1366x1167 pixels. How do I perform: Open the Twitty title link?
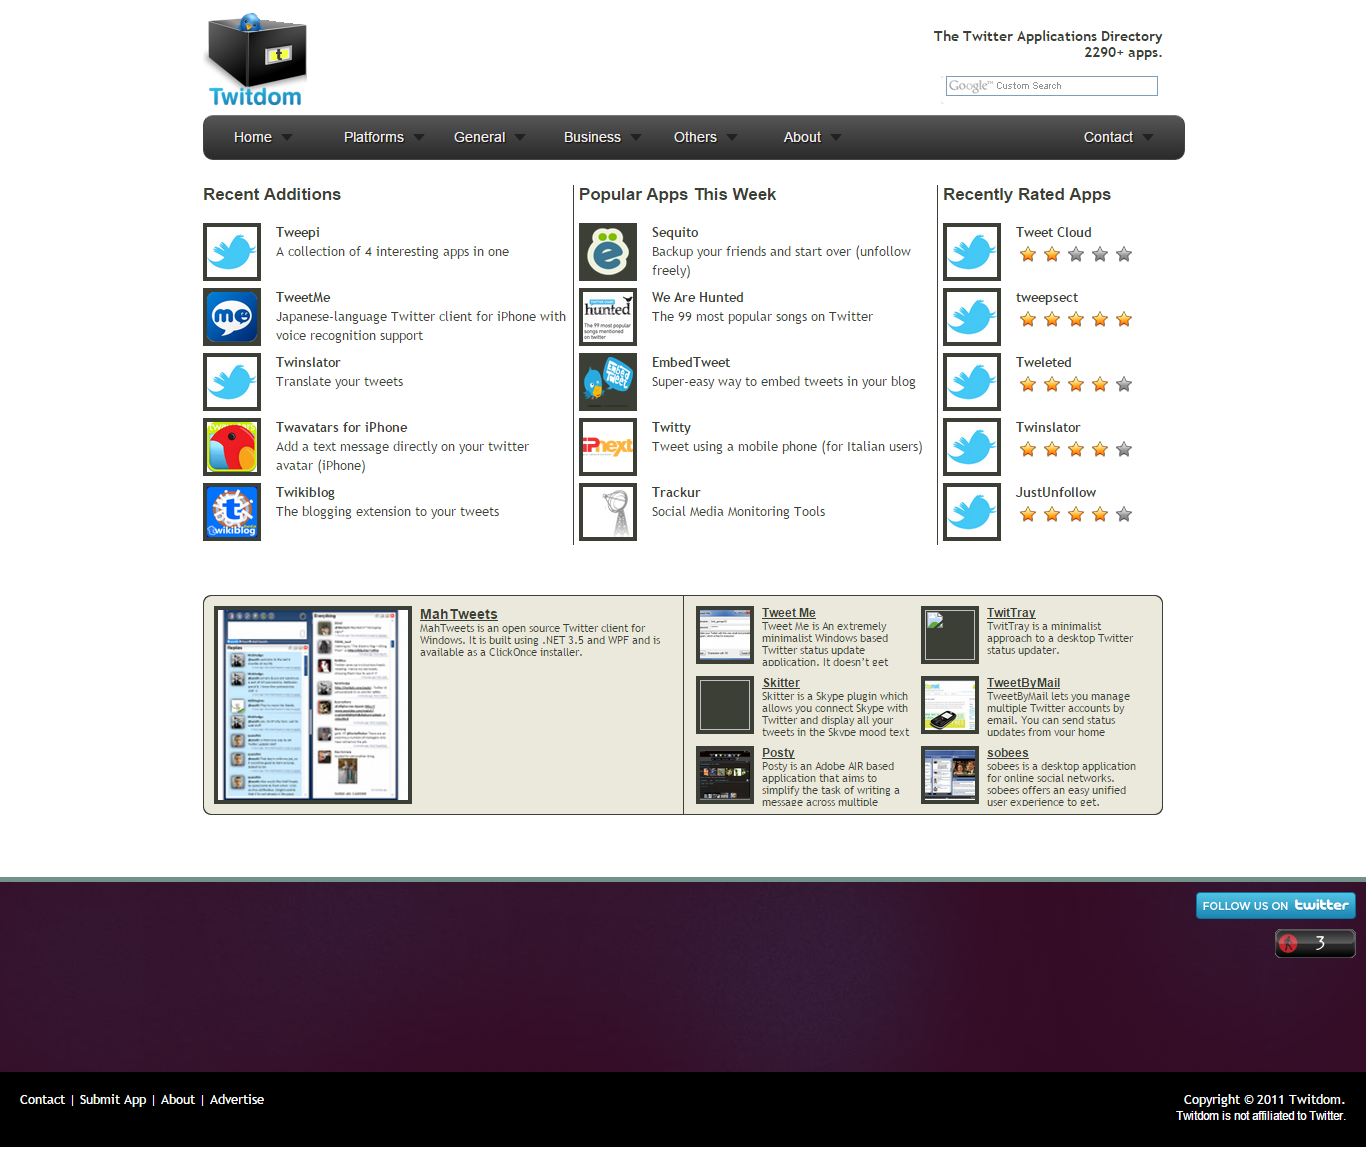coord(671,427)
